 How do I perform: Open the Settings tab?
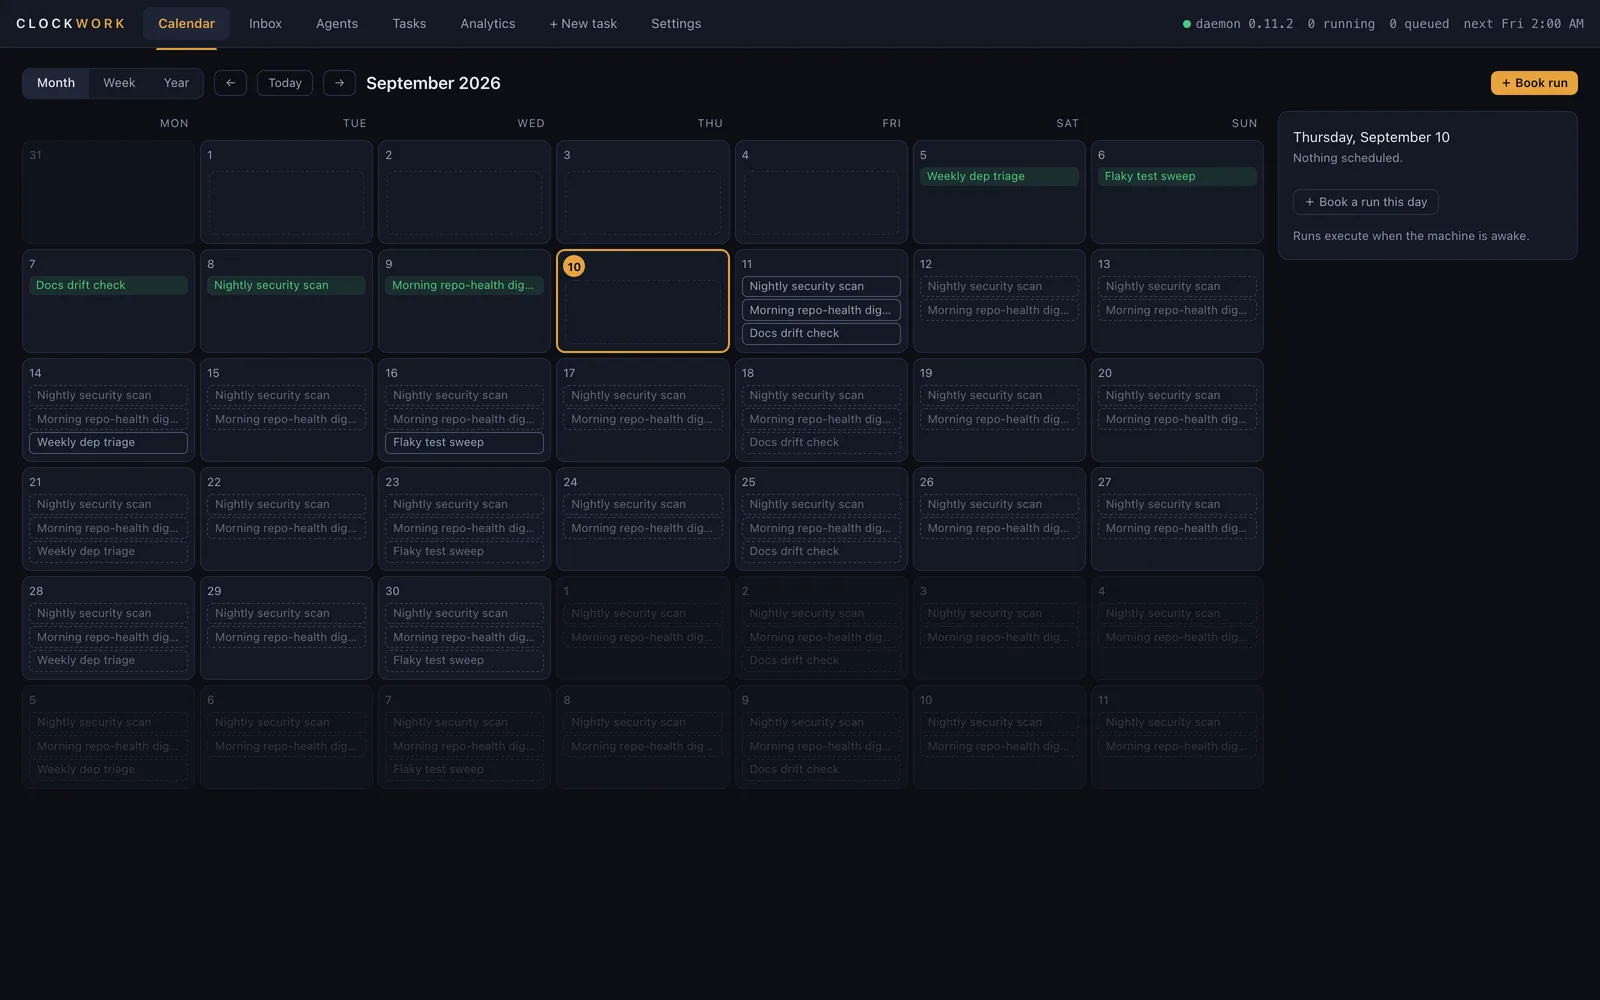pos(676,24)
